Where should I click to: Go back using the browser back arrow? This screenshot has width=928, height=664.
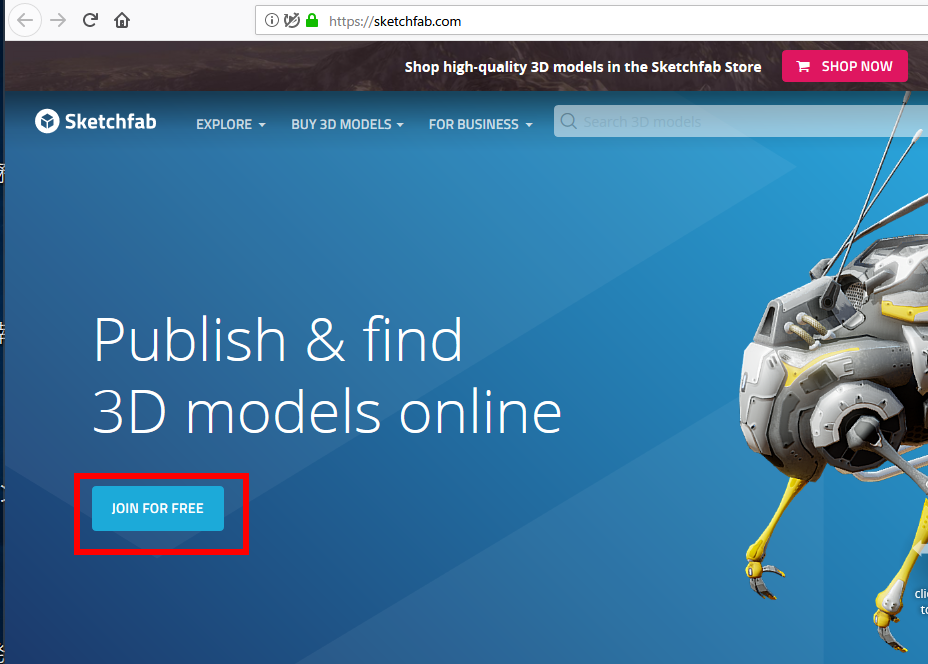(x=25, y=21)
